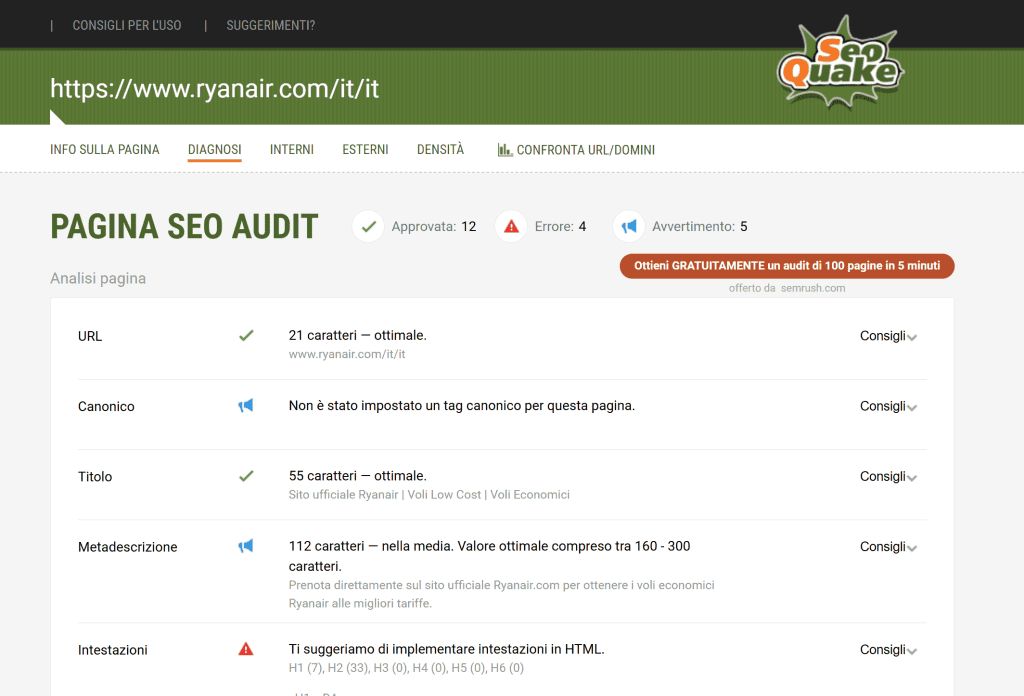
Task: Click the Titolo row label
Action: pyautogui.click(x=95, y=477)
